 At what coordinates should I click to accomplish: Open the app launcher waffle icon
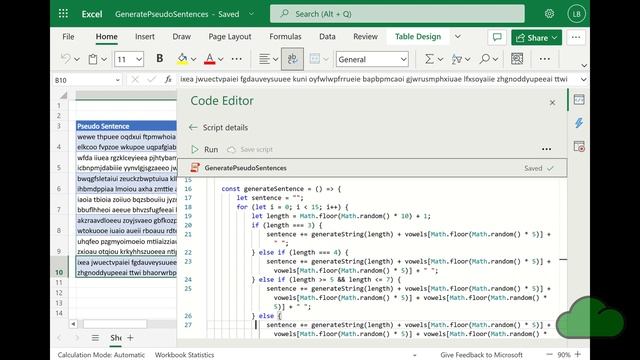[x=63, y=14]
